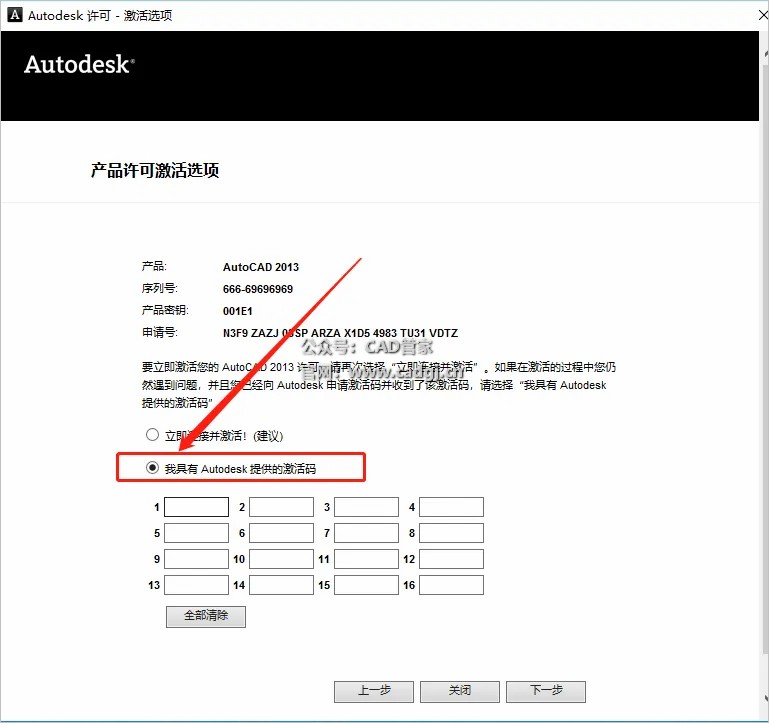This screenshot has height=723, width=769.
Task: Click the '全部清除' clear all button
Action: coord(205,616)
